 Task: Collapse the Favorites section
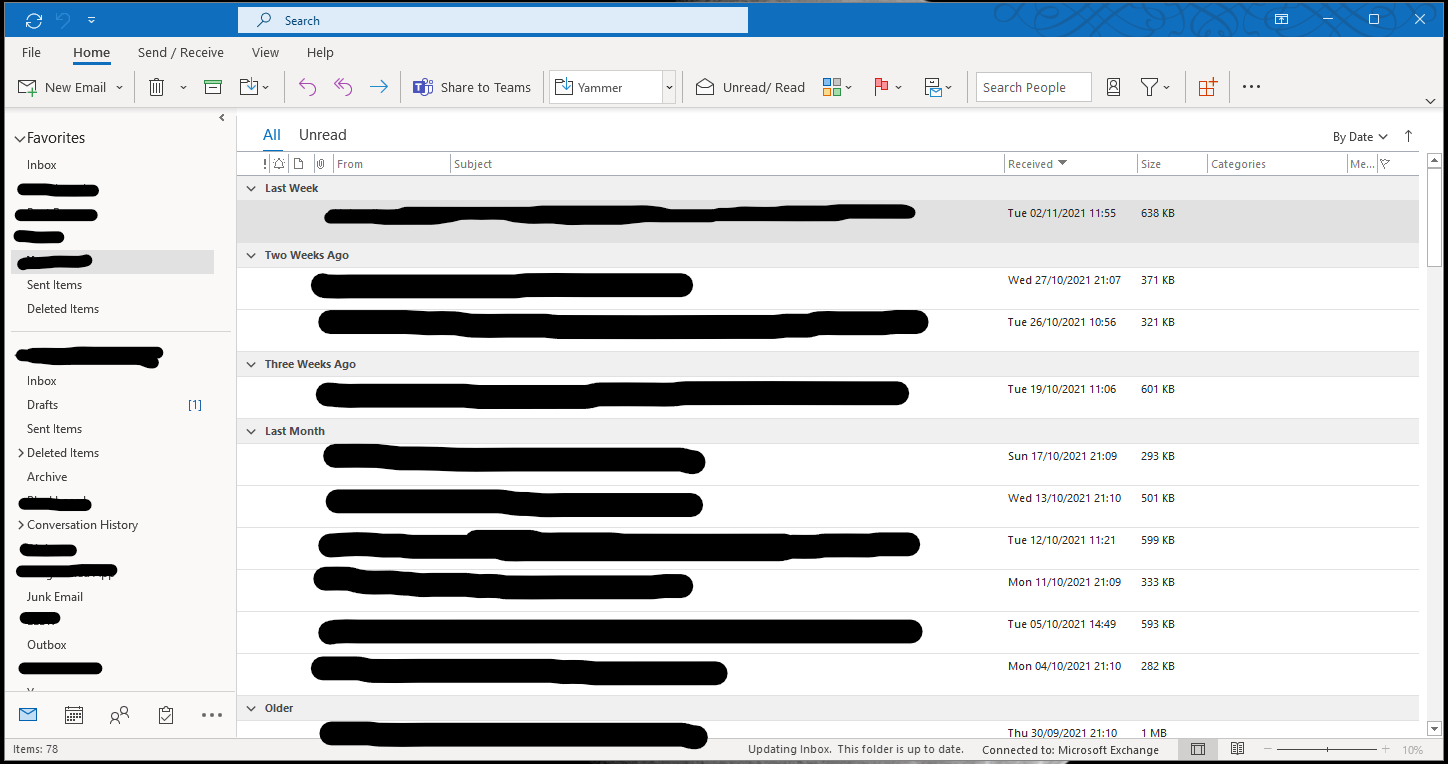[x=19, y=138]
